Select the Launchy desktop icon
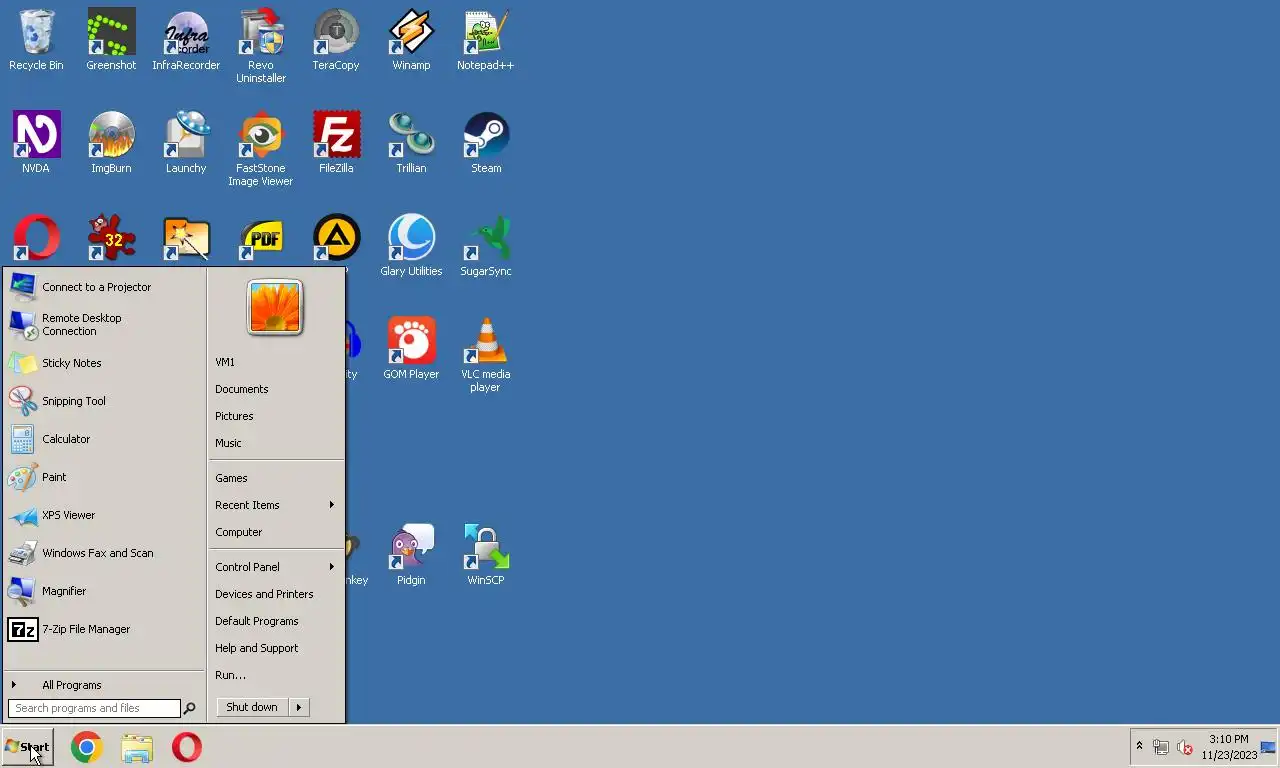The image size is (1280, 768). point(186,143)
